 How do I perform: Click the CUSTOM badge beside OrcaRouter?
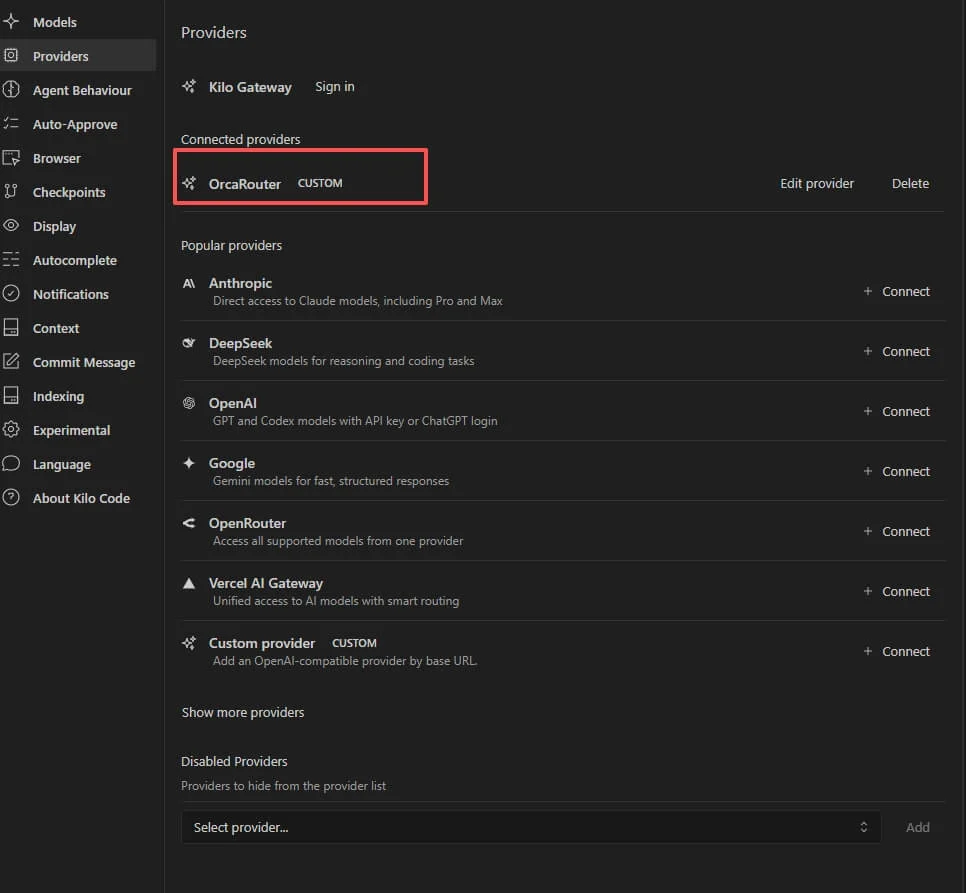click(x=320, y=183)
